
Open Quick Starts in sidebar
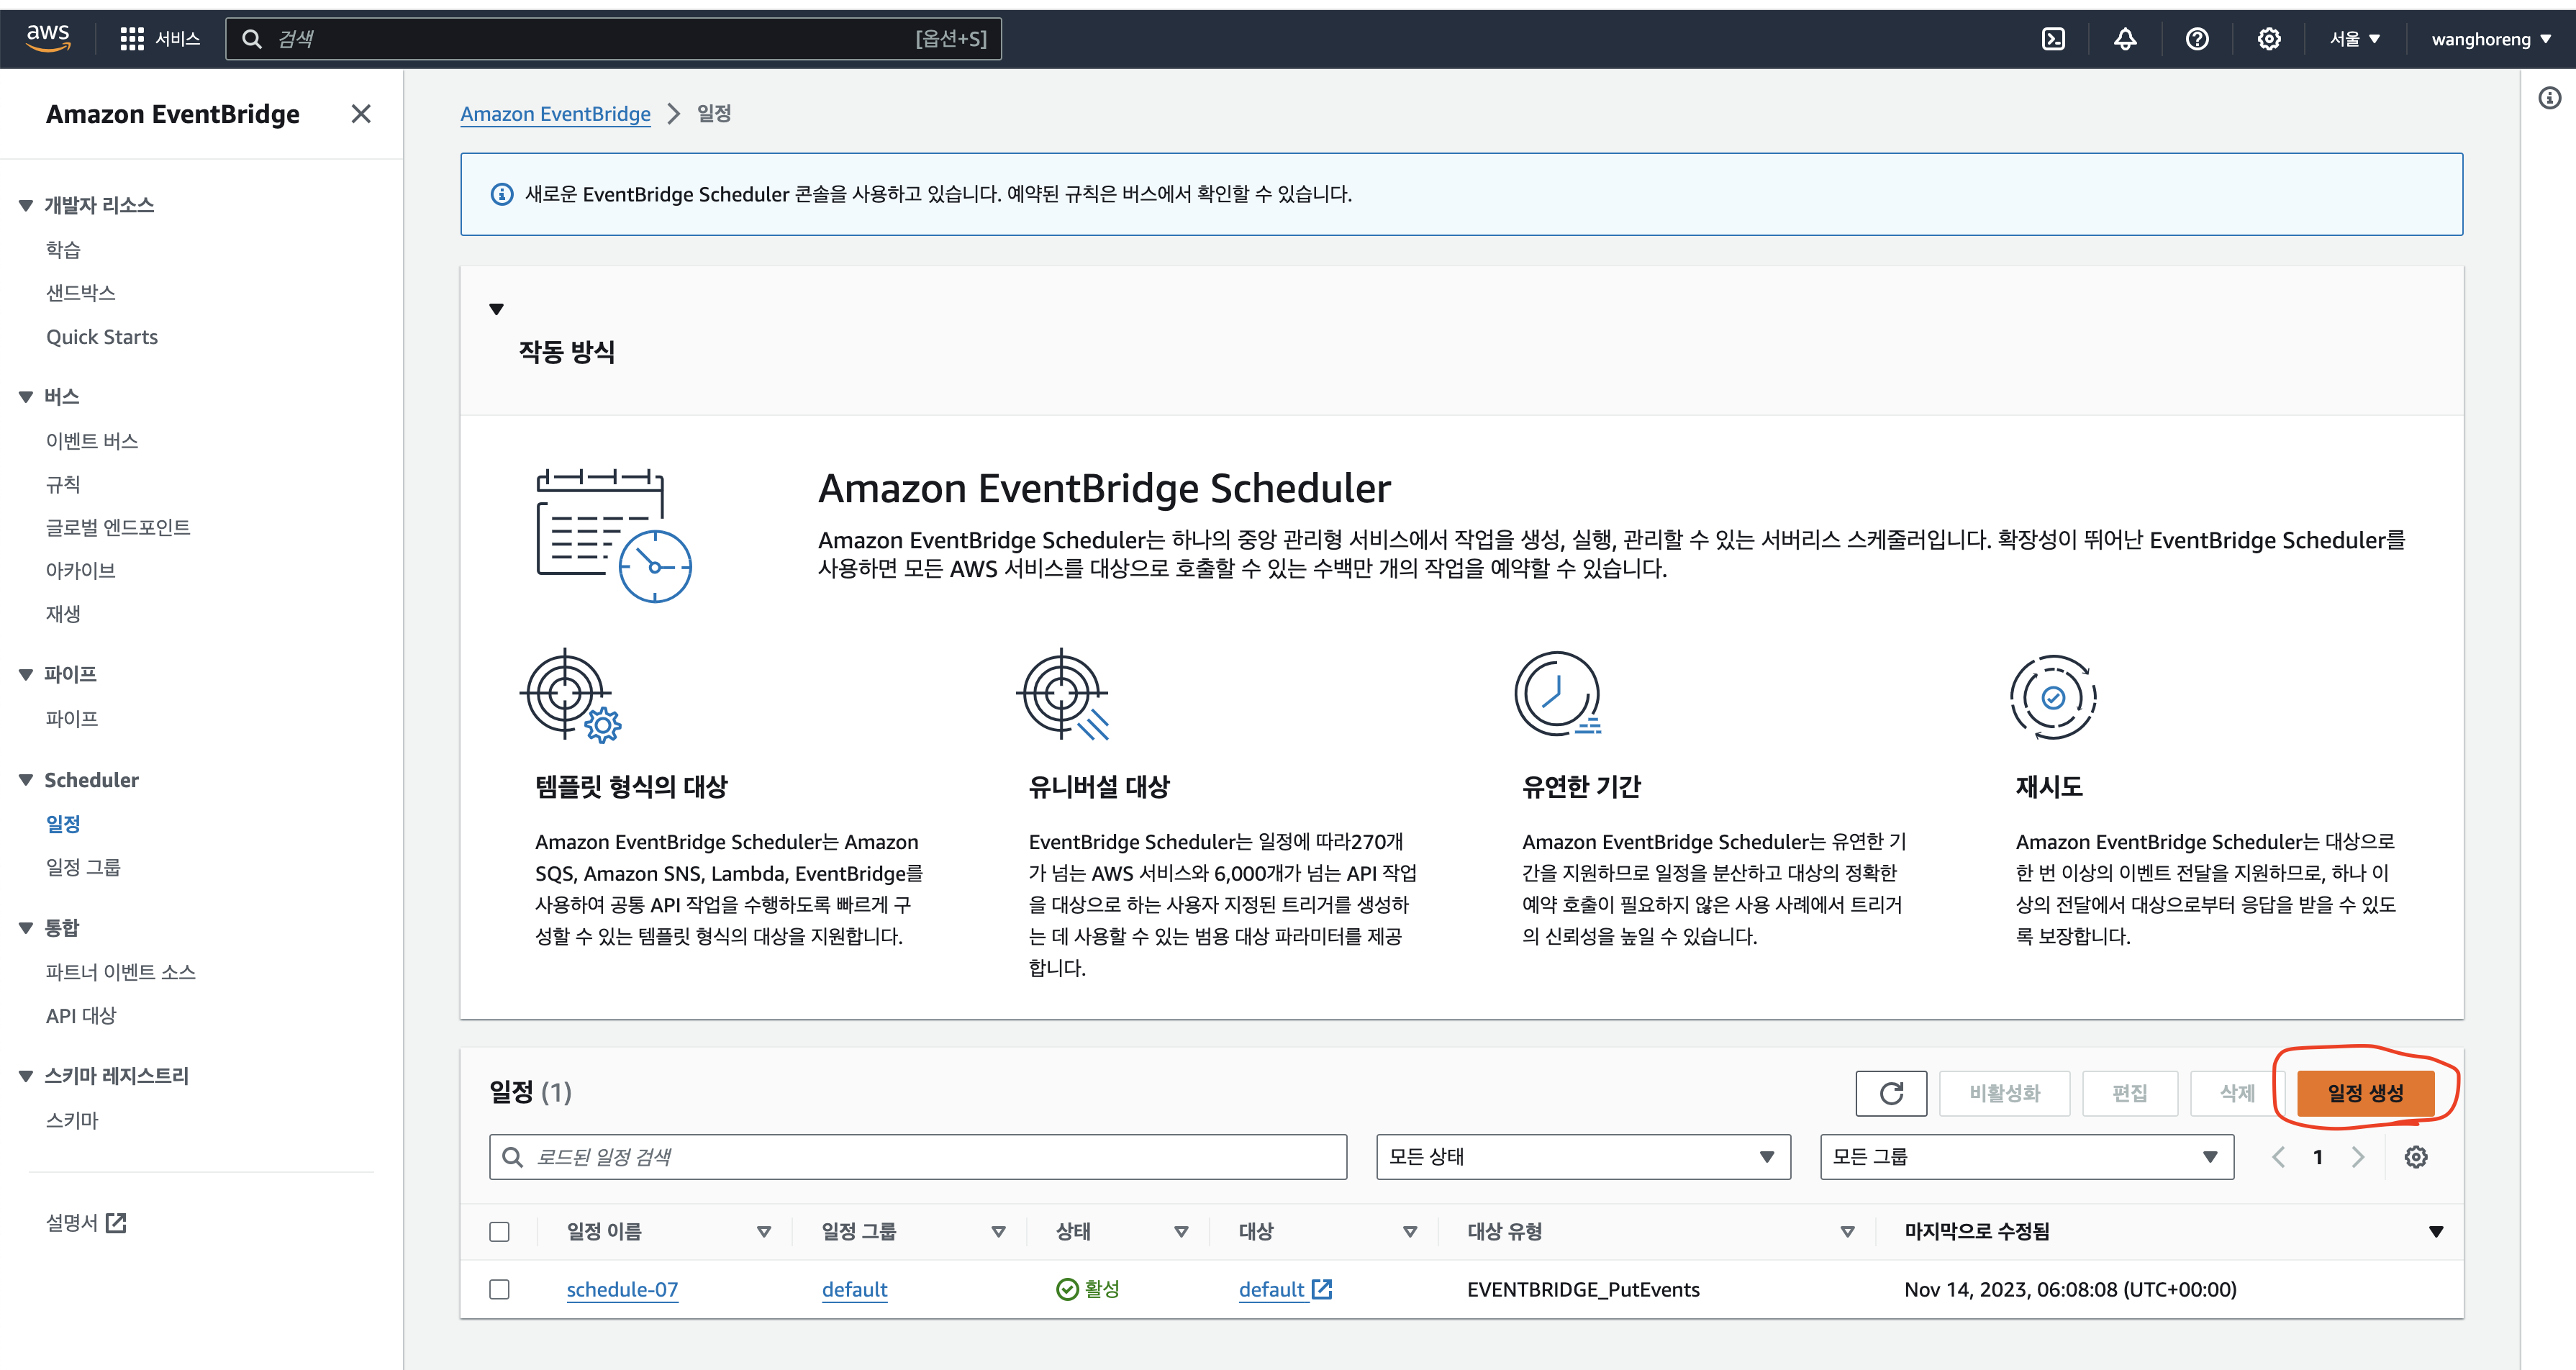(102, 337)
